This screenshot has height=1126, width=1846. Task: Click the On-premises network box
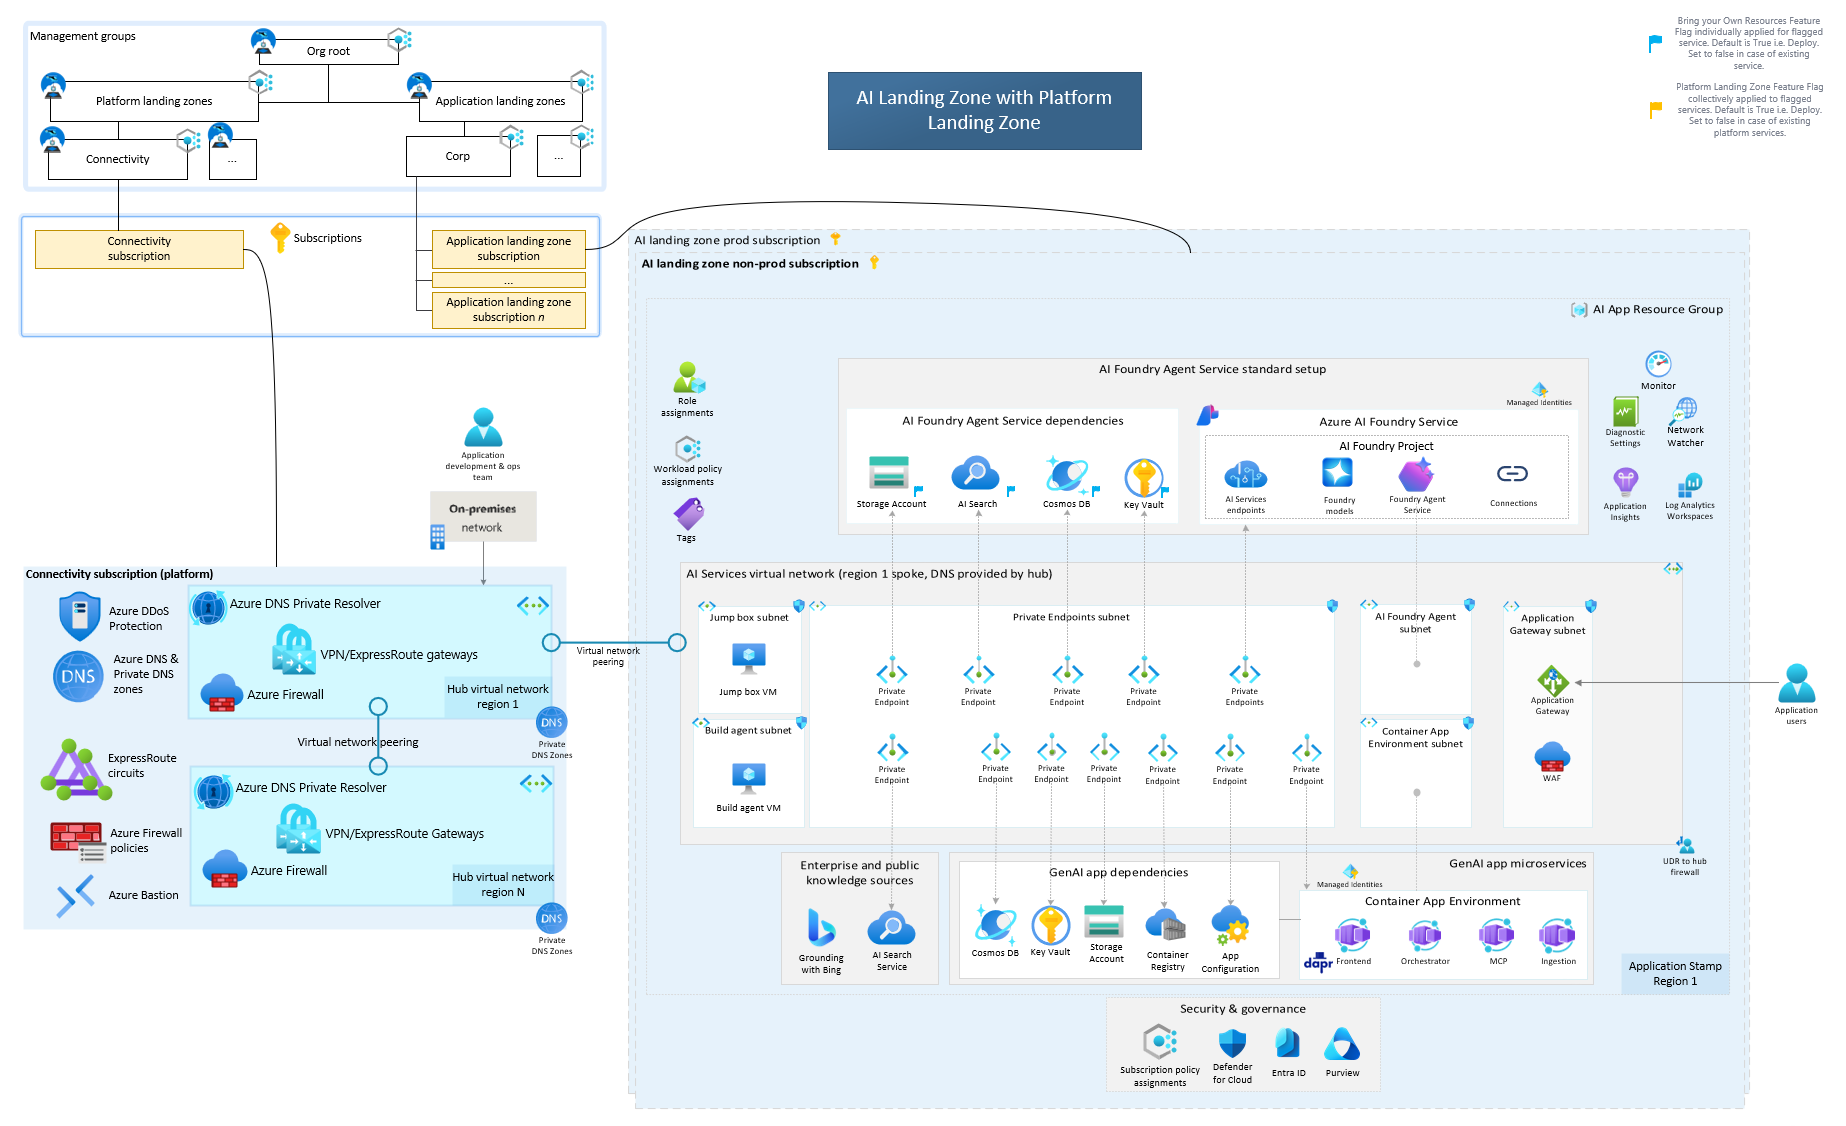point(483,517)
